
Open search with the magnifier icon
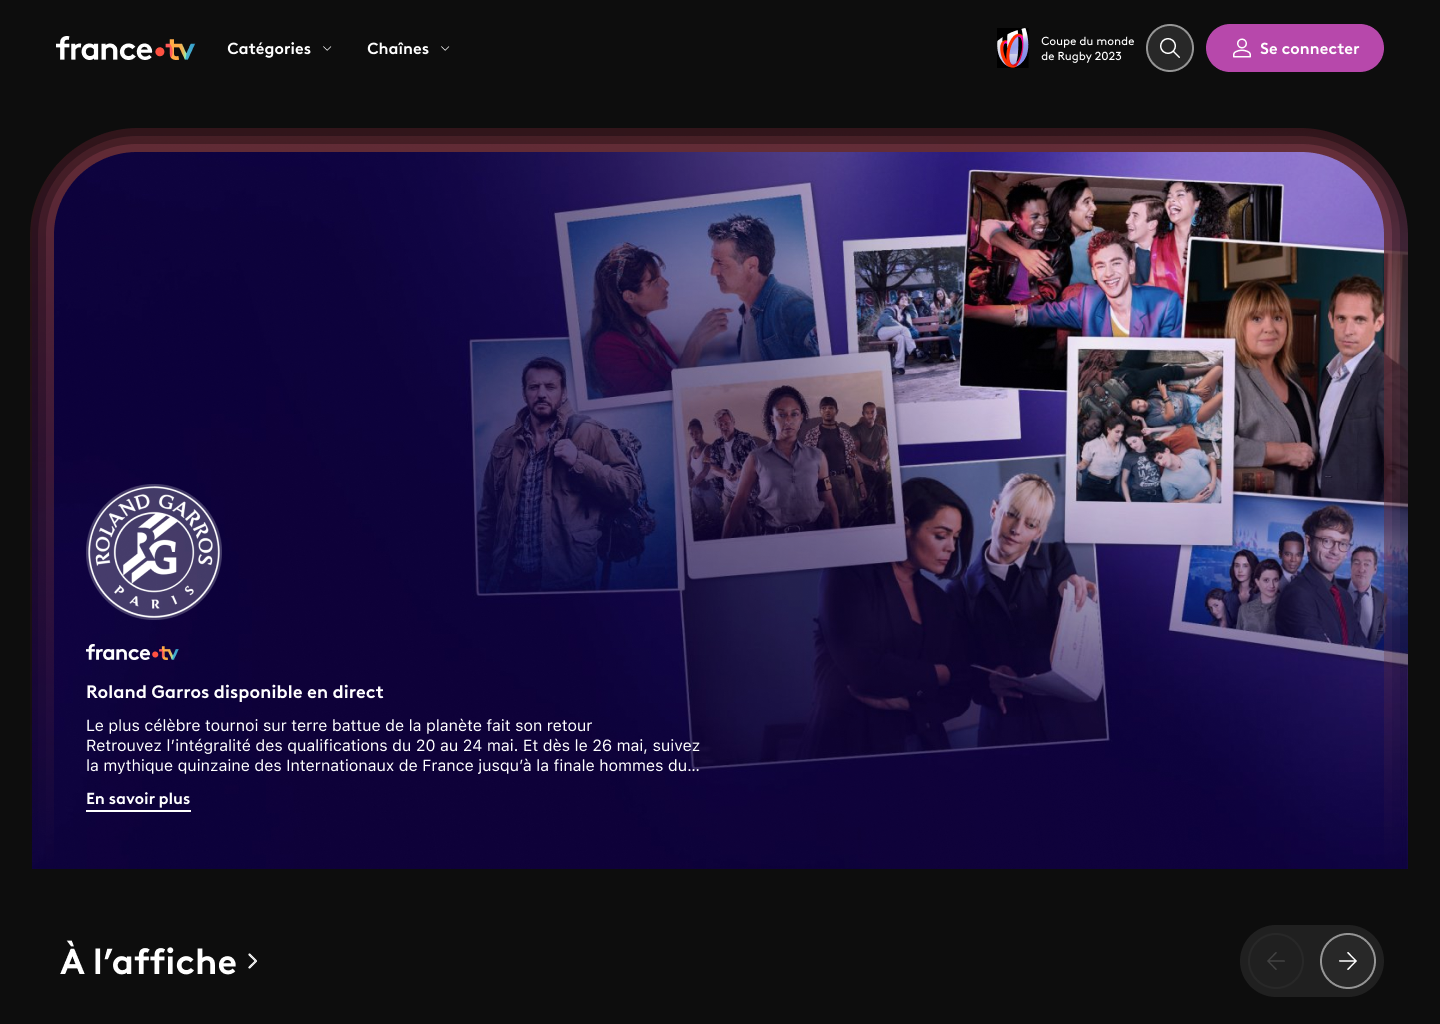click(x=1170, y=48)
